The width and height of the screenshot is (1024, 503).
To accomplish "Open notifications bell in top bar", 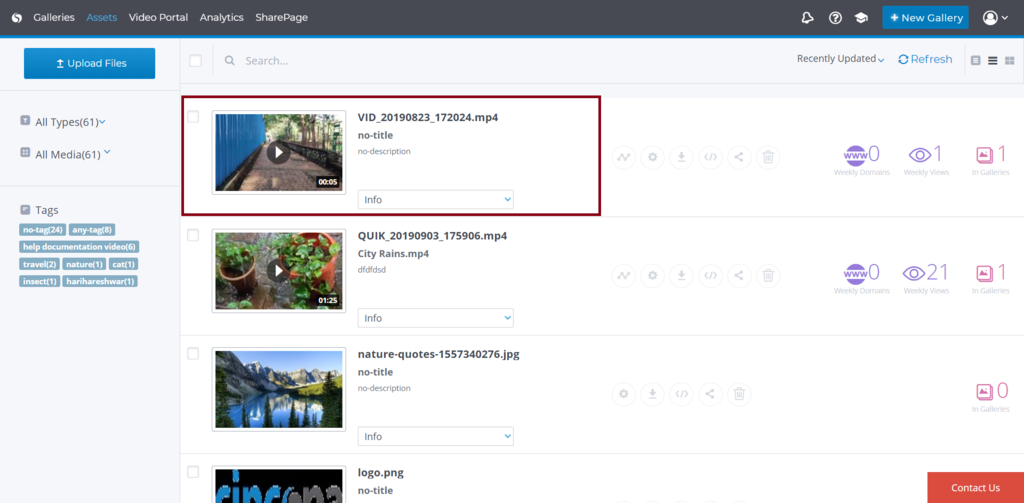I will 808,18.
